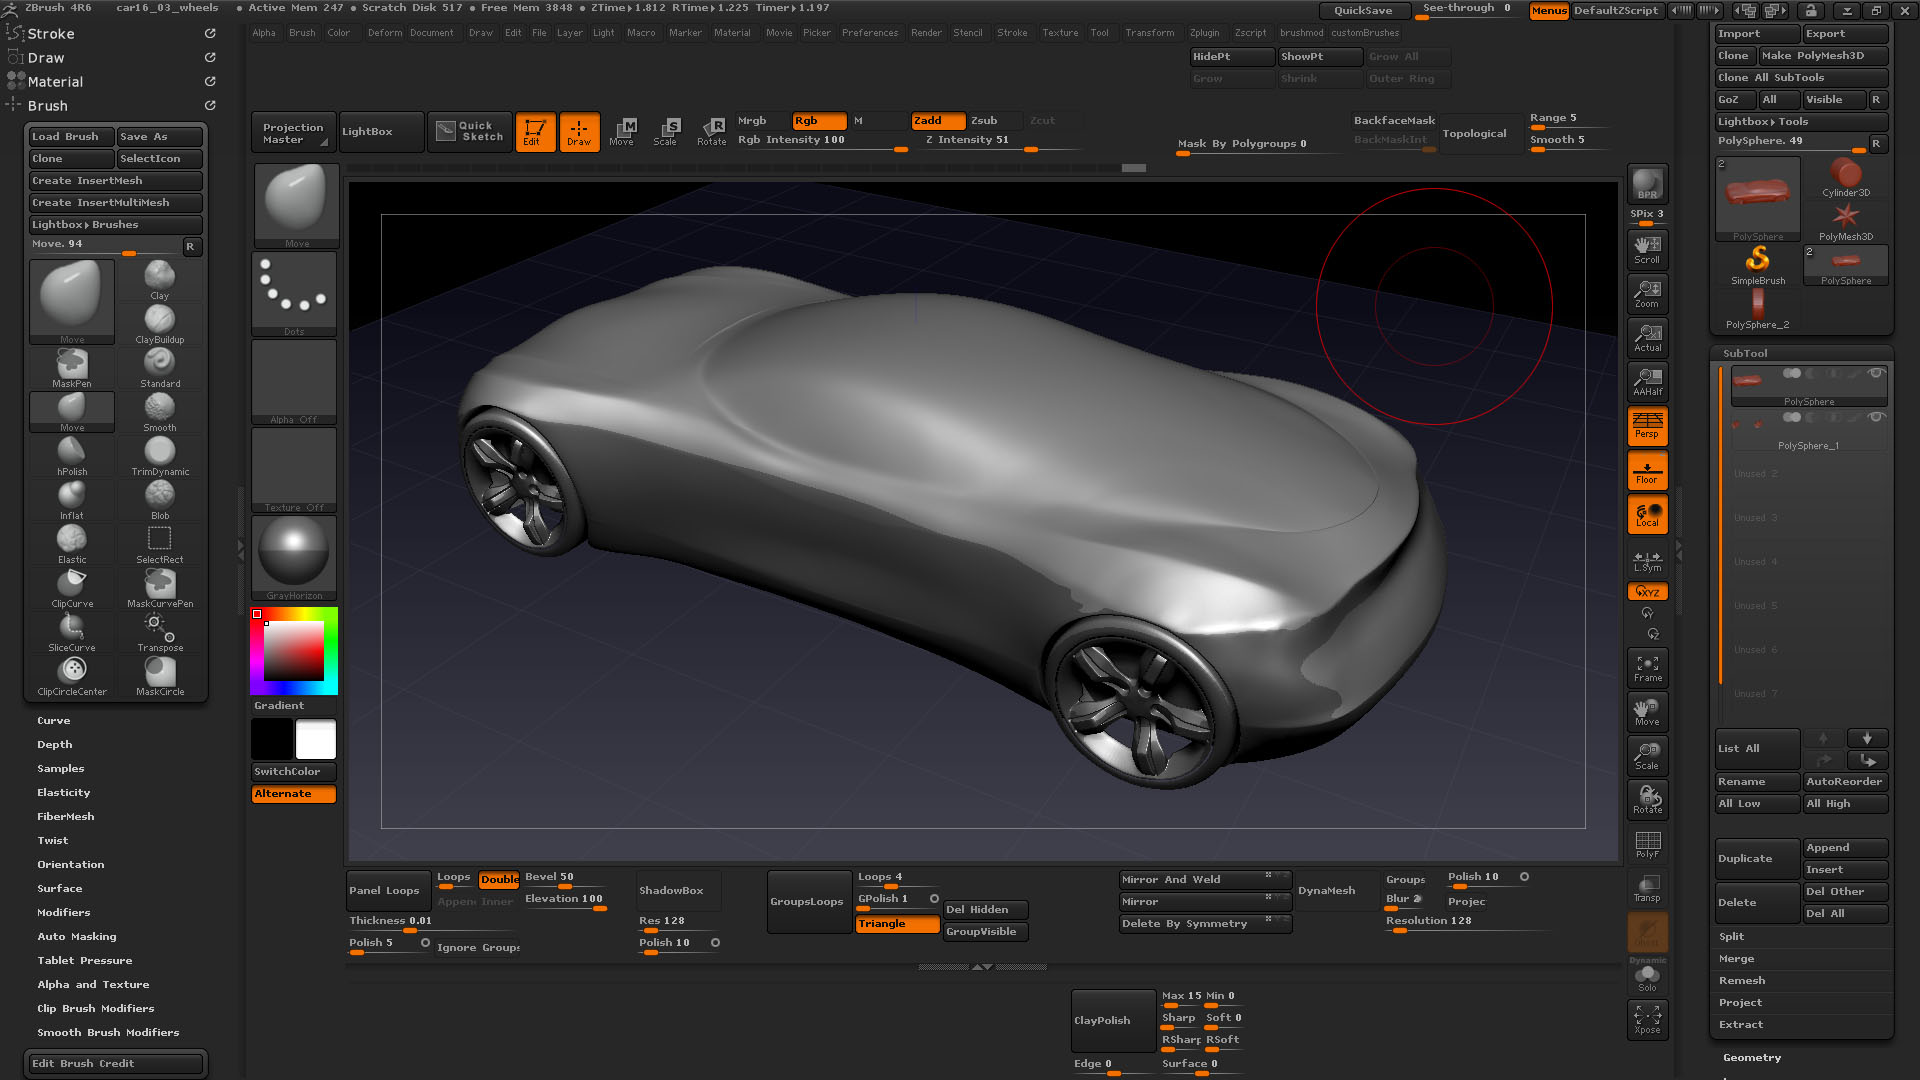
Task: Toggle Zadd sculpting mode
Action: pos(930,120)
